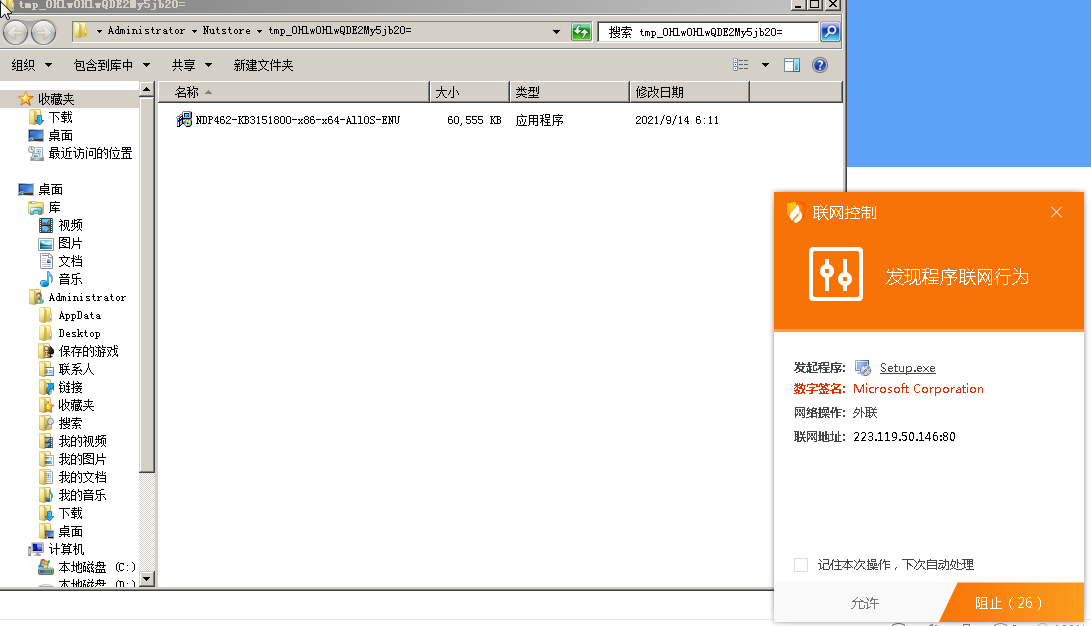Toggle the preview pane icon

tap(792, 65)
